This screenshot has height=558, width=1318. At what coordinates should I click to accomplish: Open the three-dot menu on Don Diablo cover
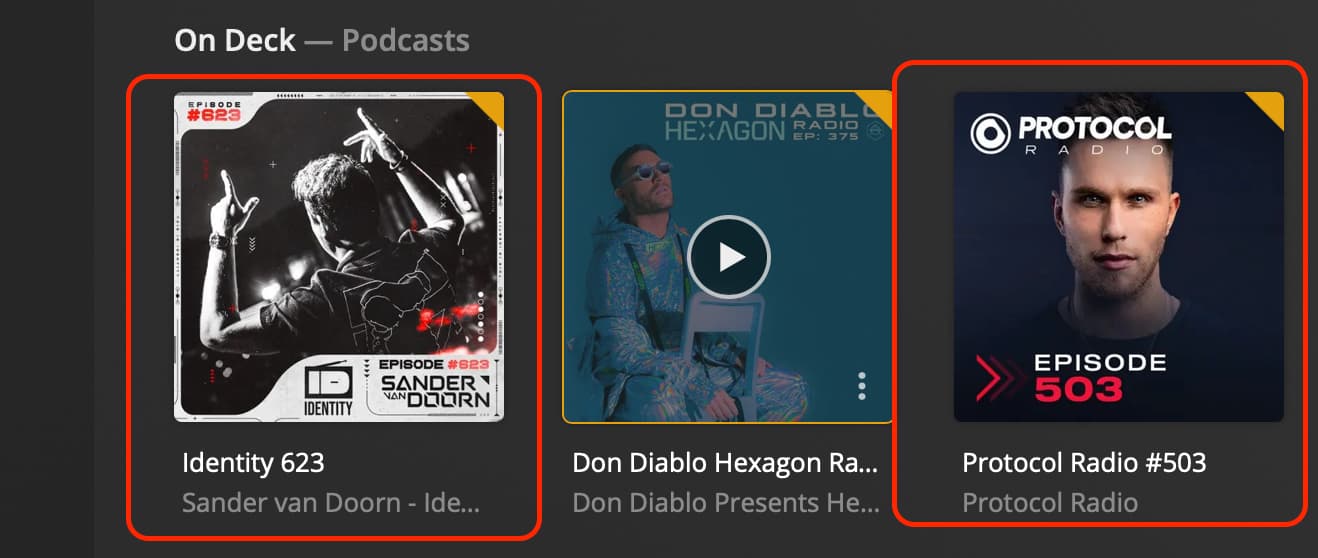pyautogui.click(x=862, y=385)
